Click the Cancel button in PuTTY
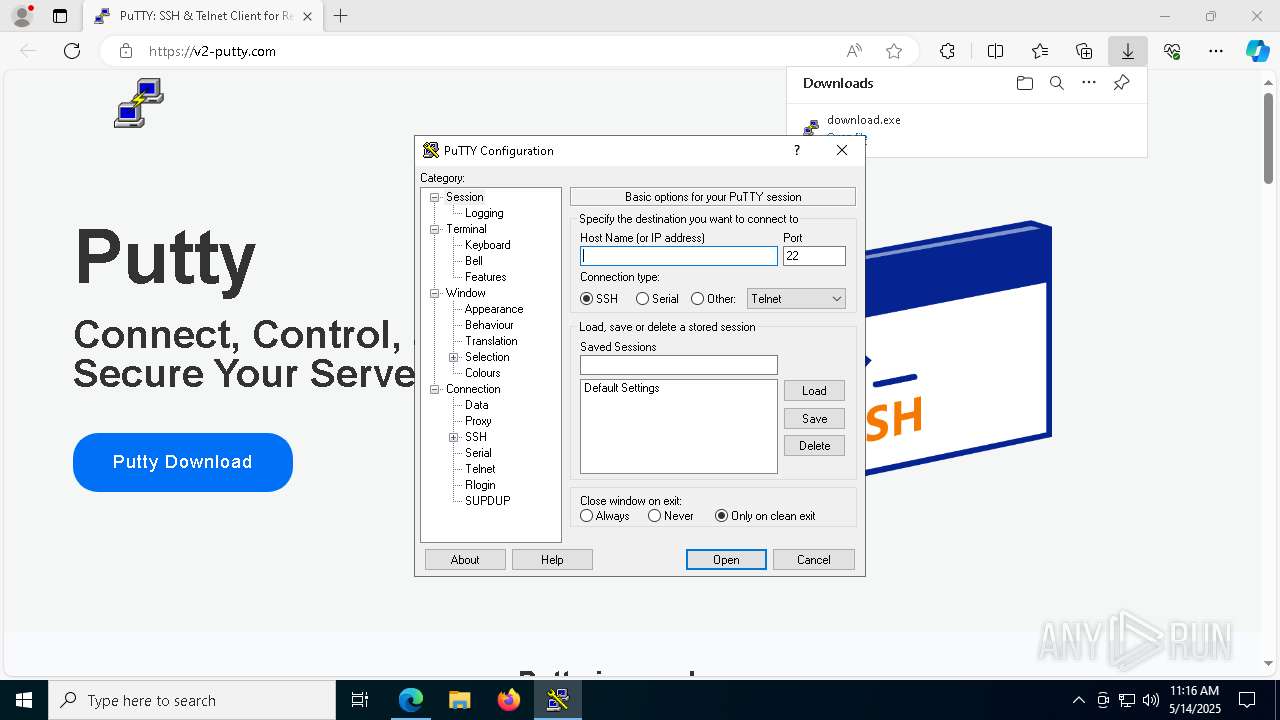This screenshot has height=720, width=1280. [814, 560]
